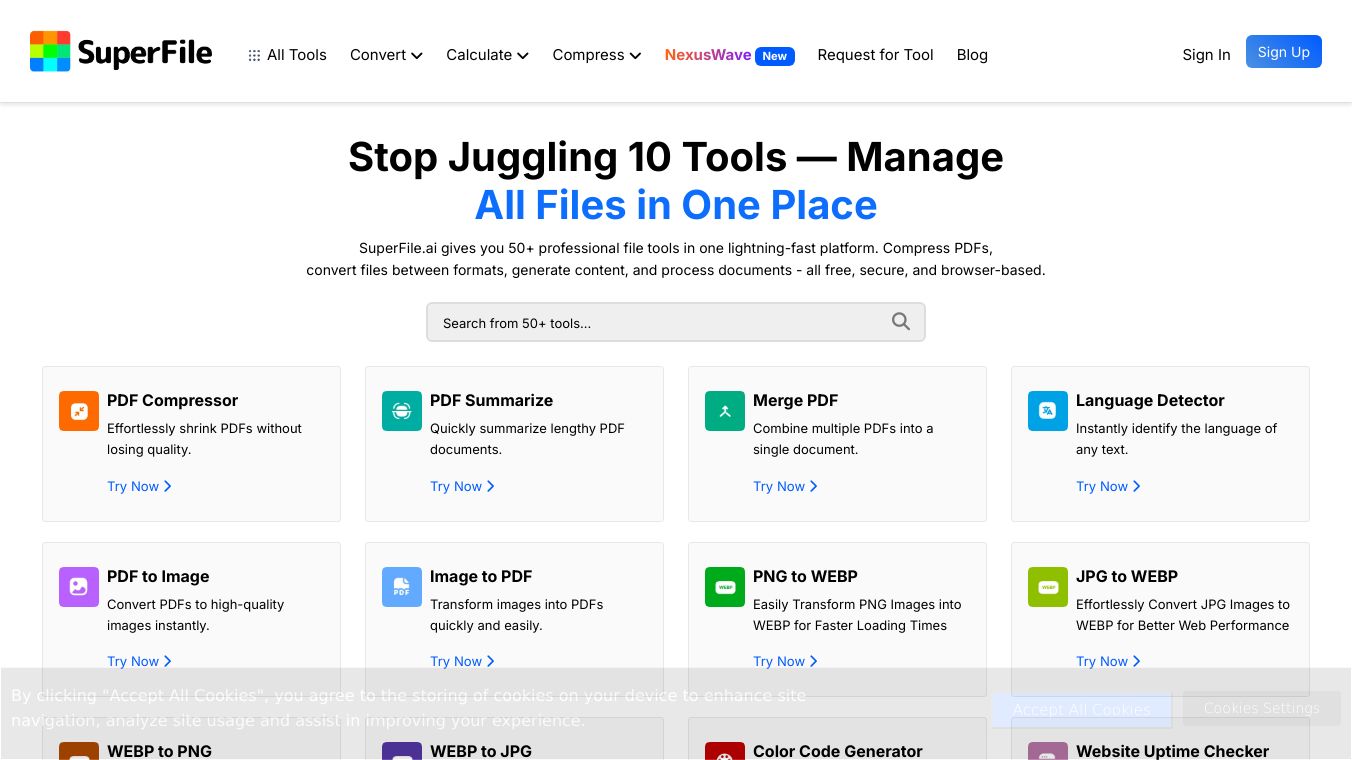This screenshot has height=760, width=1352.
Task: Click the PDF Summarize teal icon
Action: 402,411
